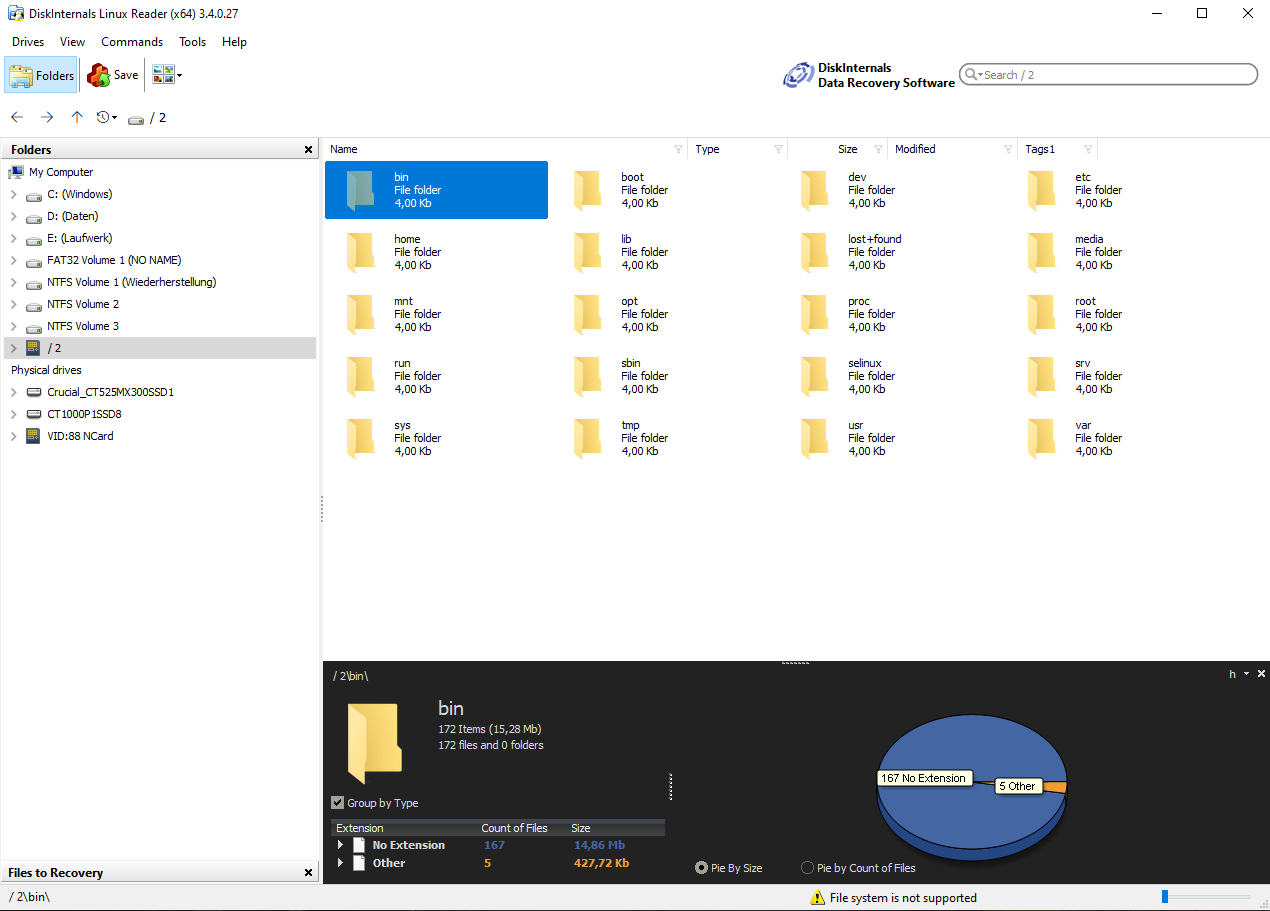Viewport: 1270px width, 911px height.
Task: Expand the Crucial_CT525MX300SSD1 drive node
Action: [x=13, y=392]
